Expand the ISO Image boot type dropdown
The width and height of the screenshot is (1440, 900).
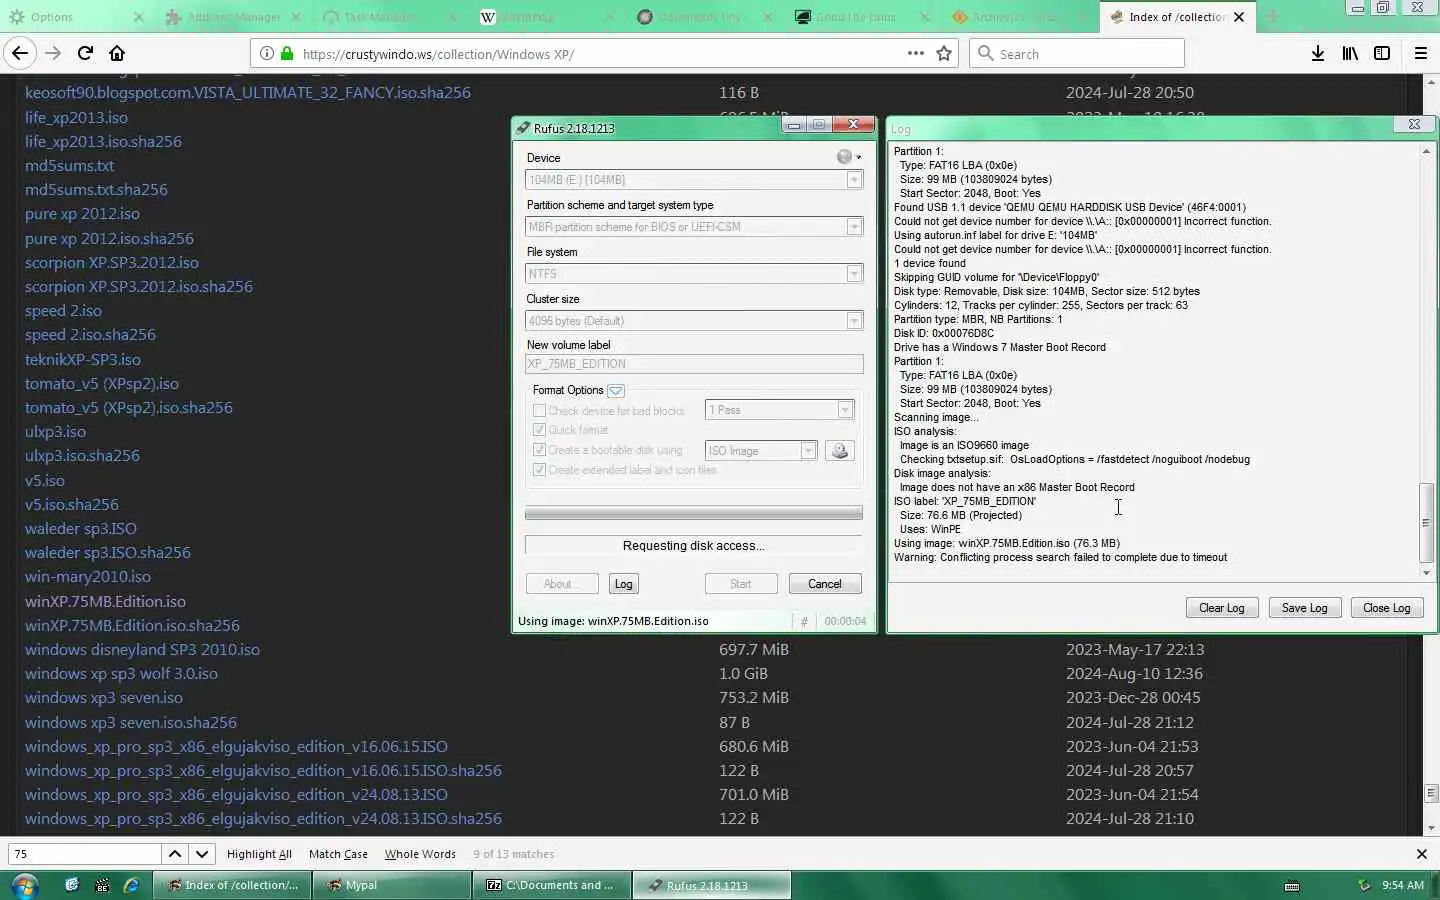pos(808,451)
